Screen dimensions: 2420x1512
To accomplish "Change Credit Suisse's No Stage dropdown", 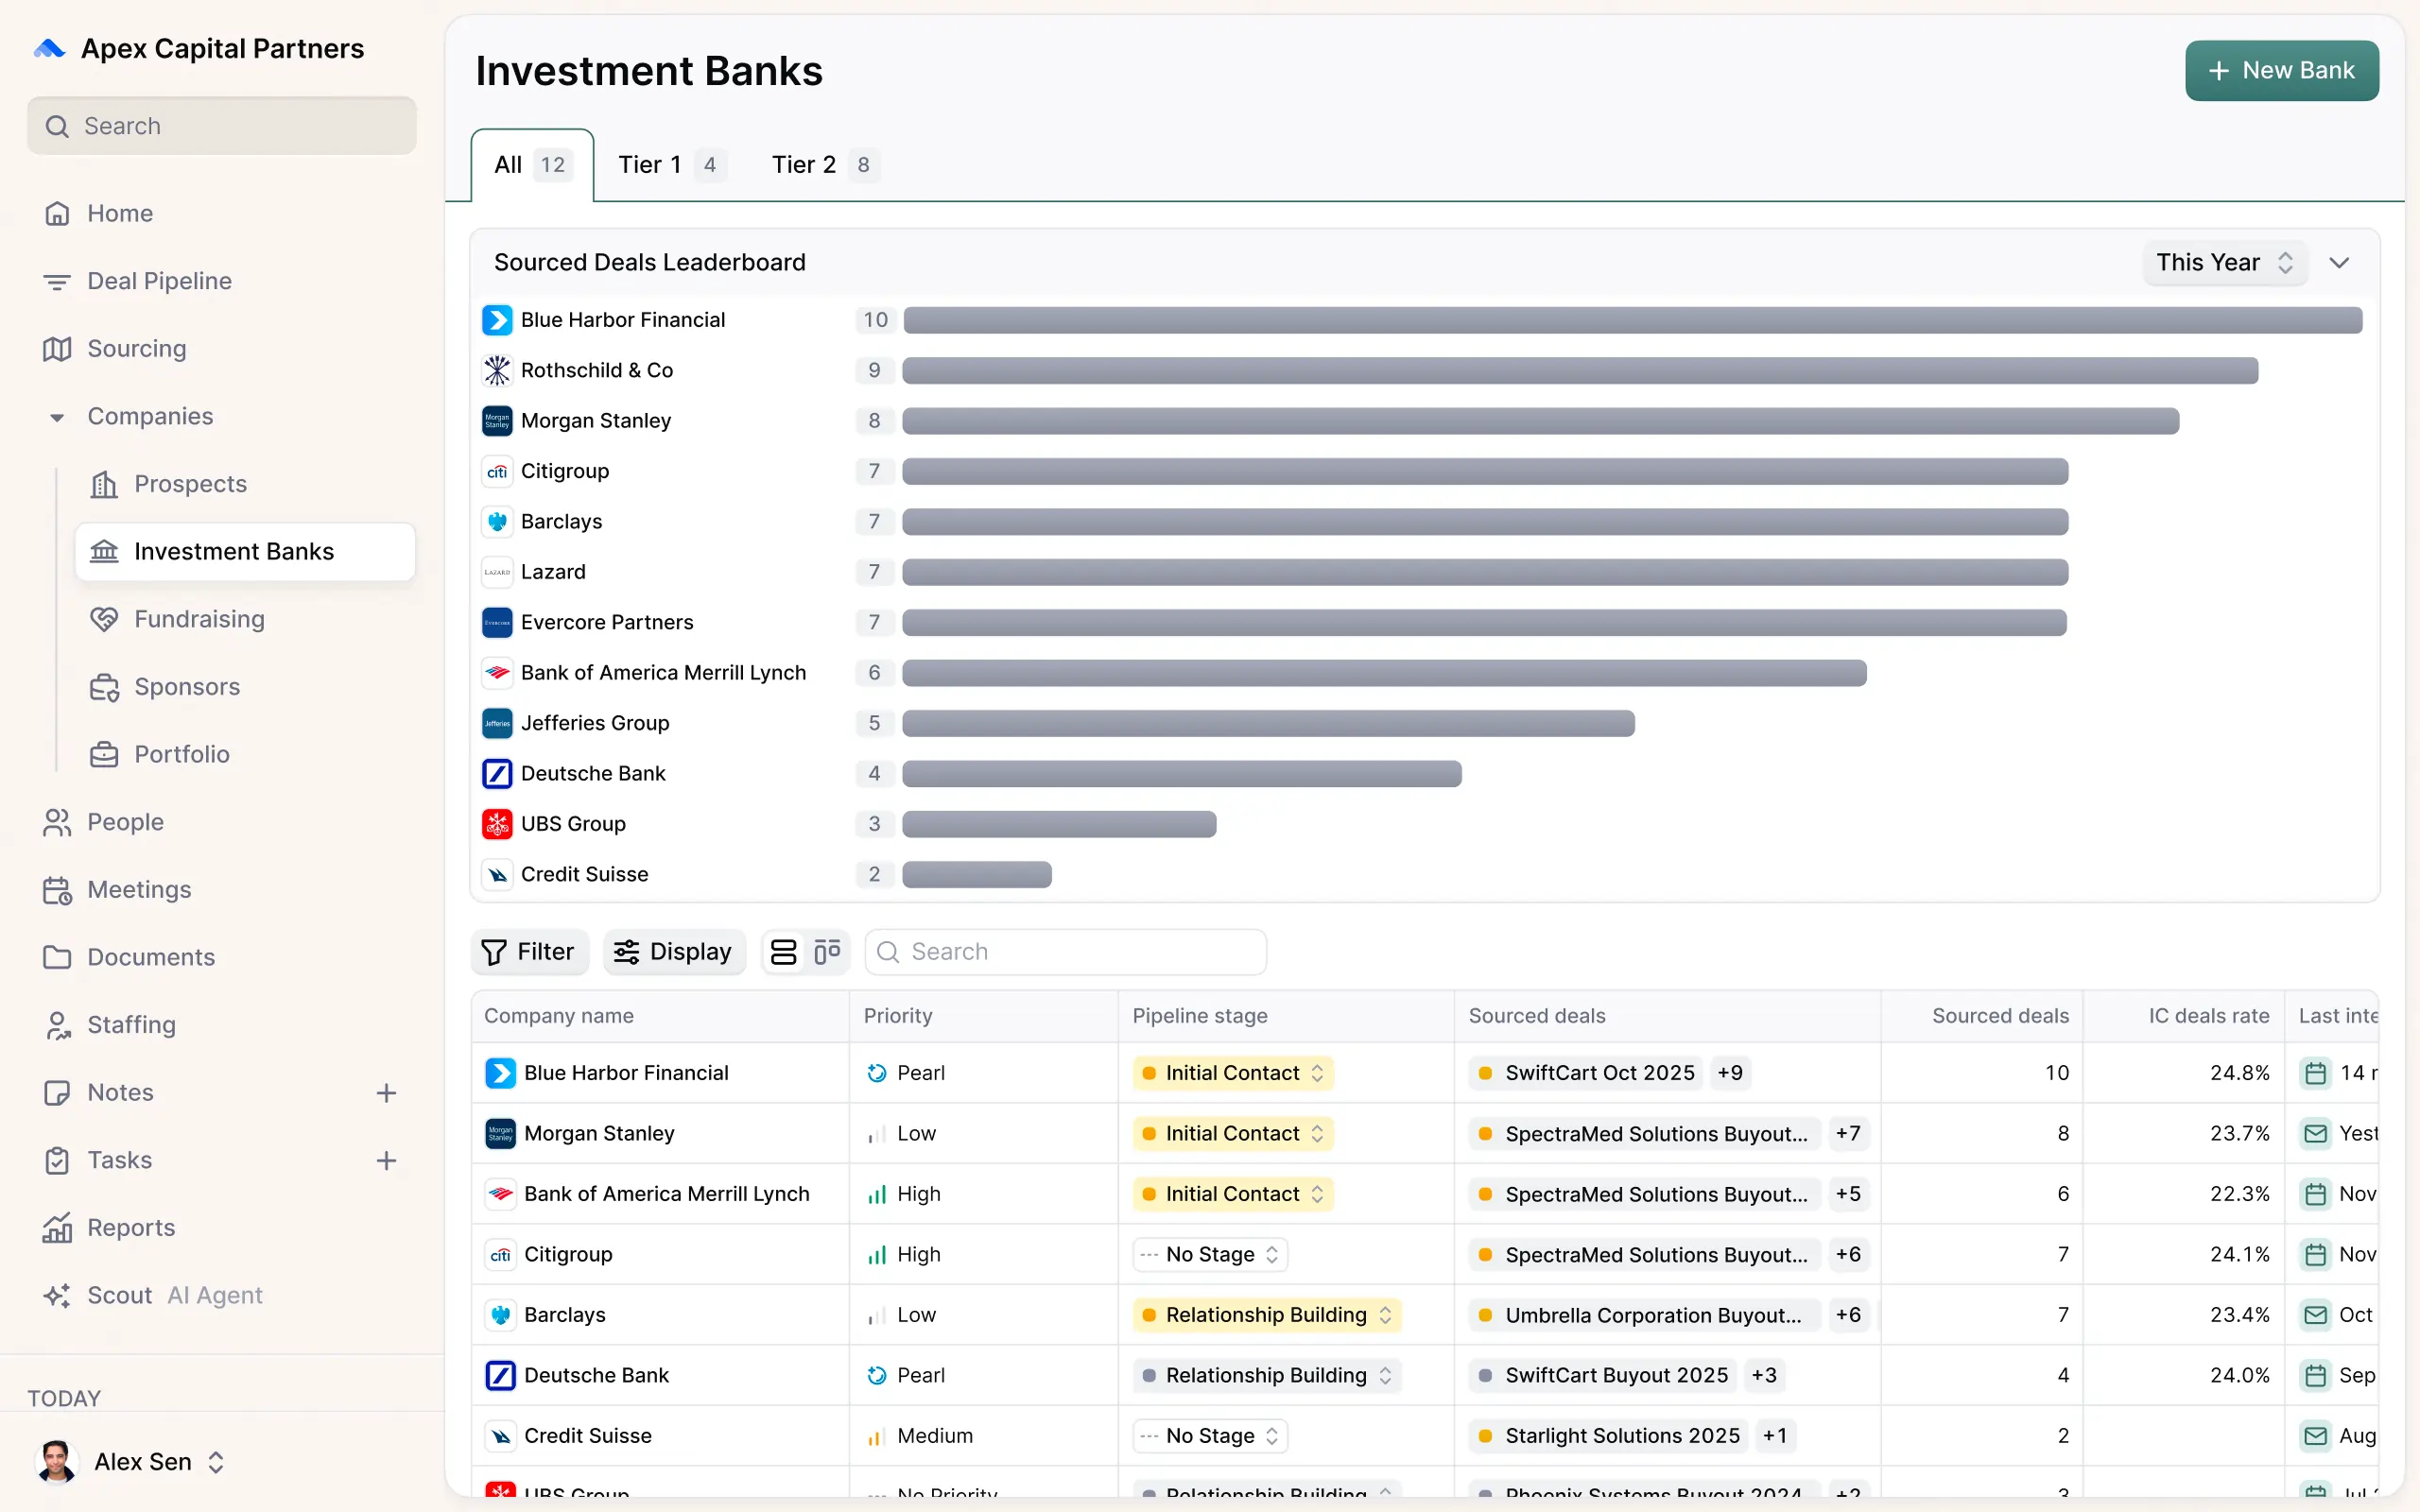I will point(1210,1436).
